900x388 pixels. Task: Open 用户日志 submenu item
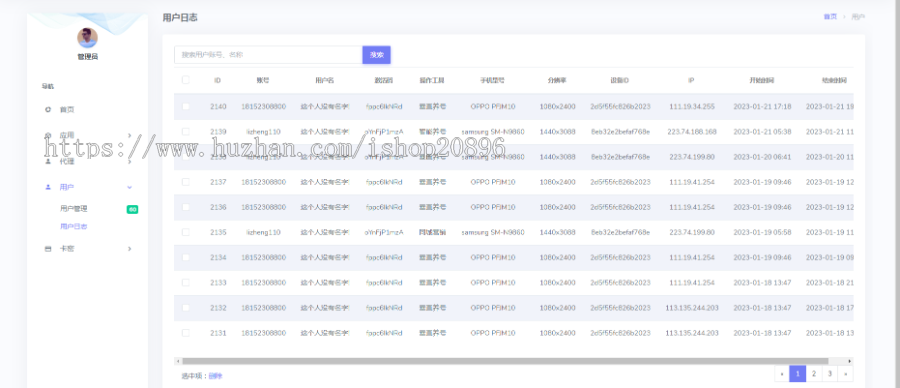tap(73, 227)
